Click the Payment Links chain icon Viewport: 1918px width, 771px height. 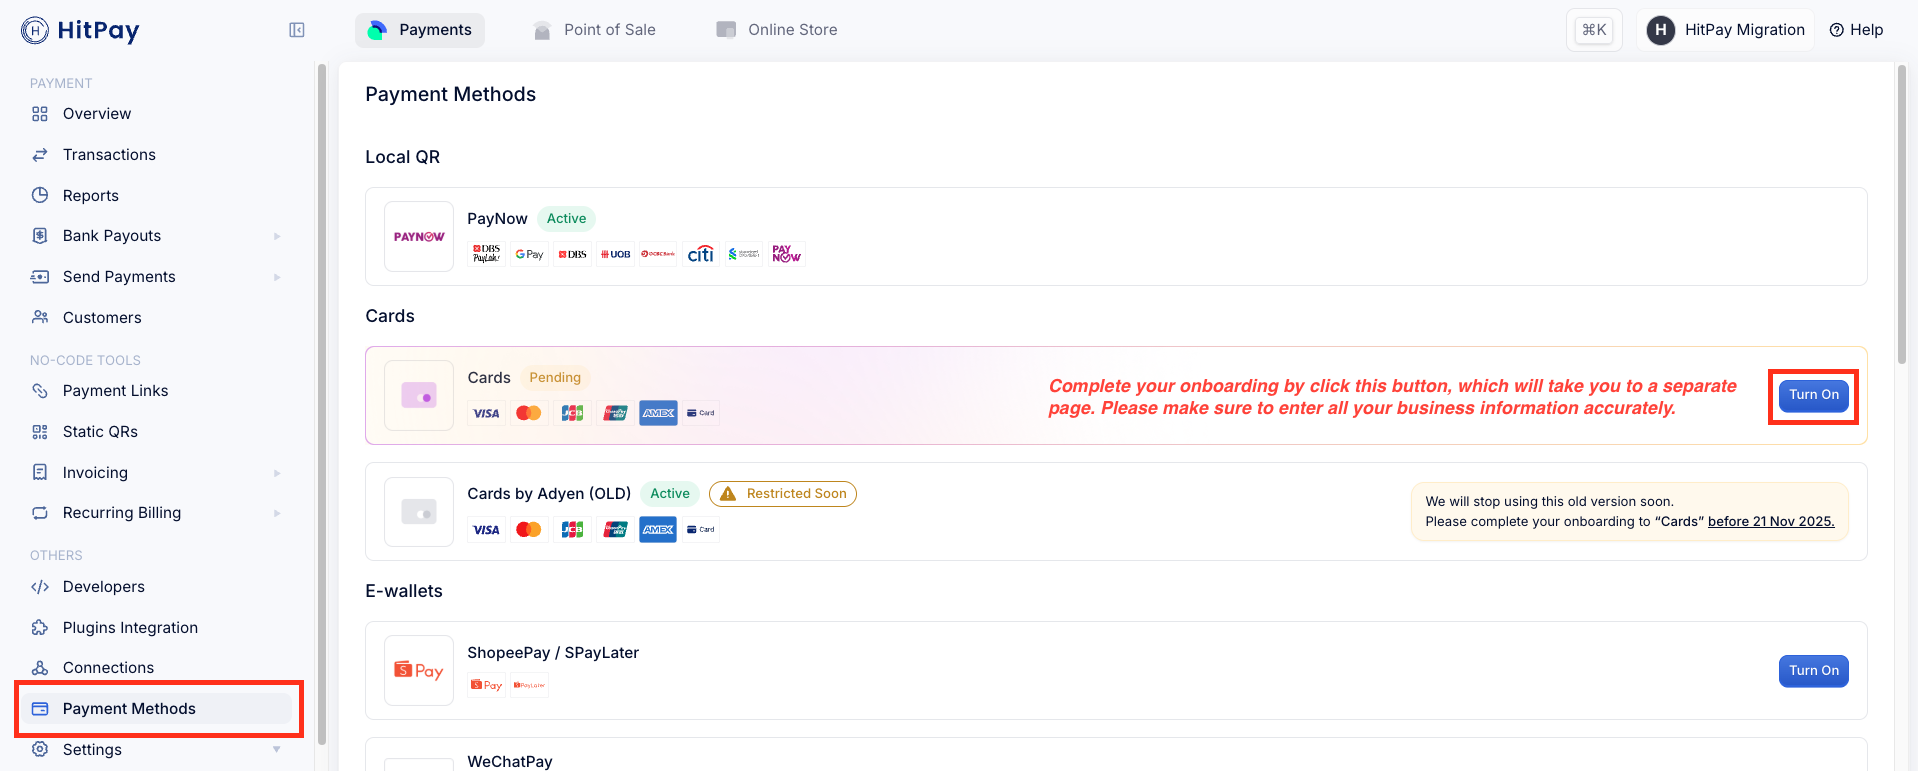coord(40,391)
